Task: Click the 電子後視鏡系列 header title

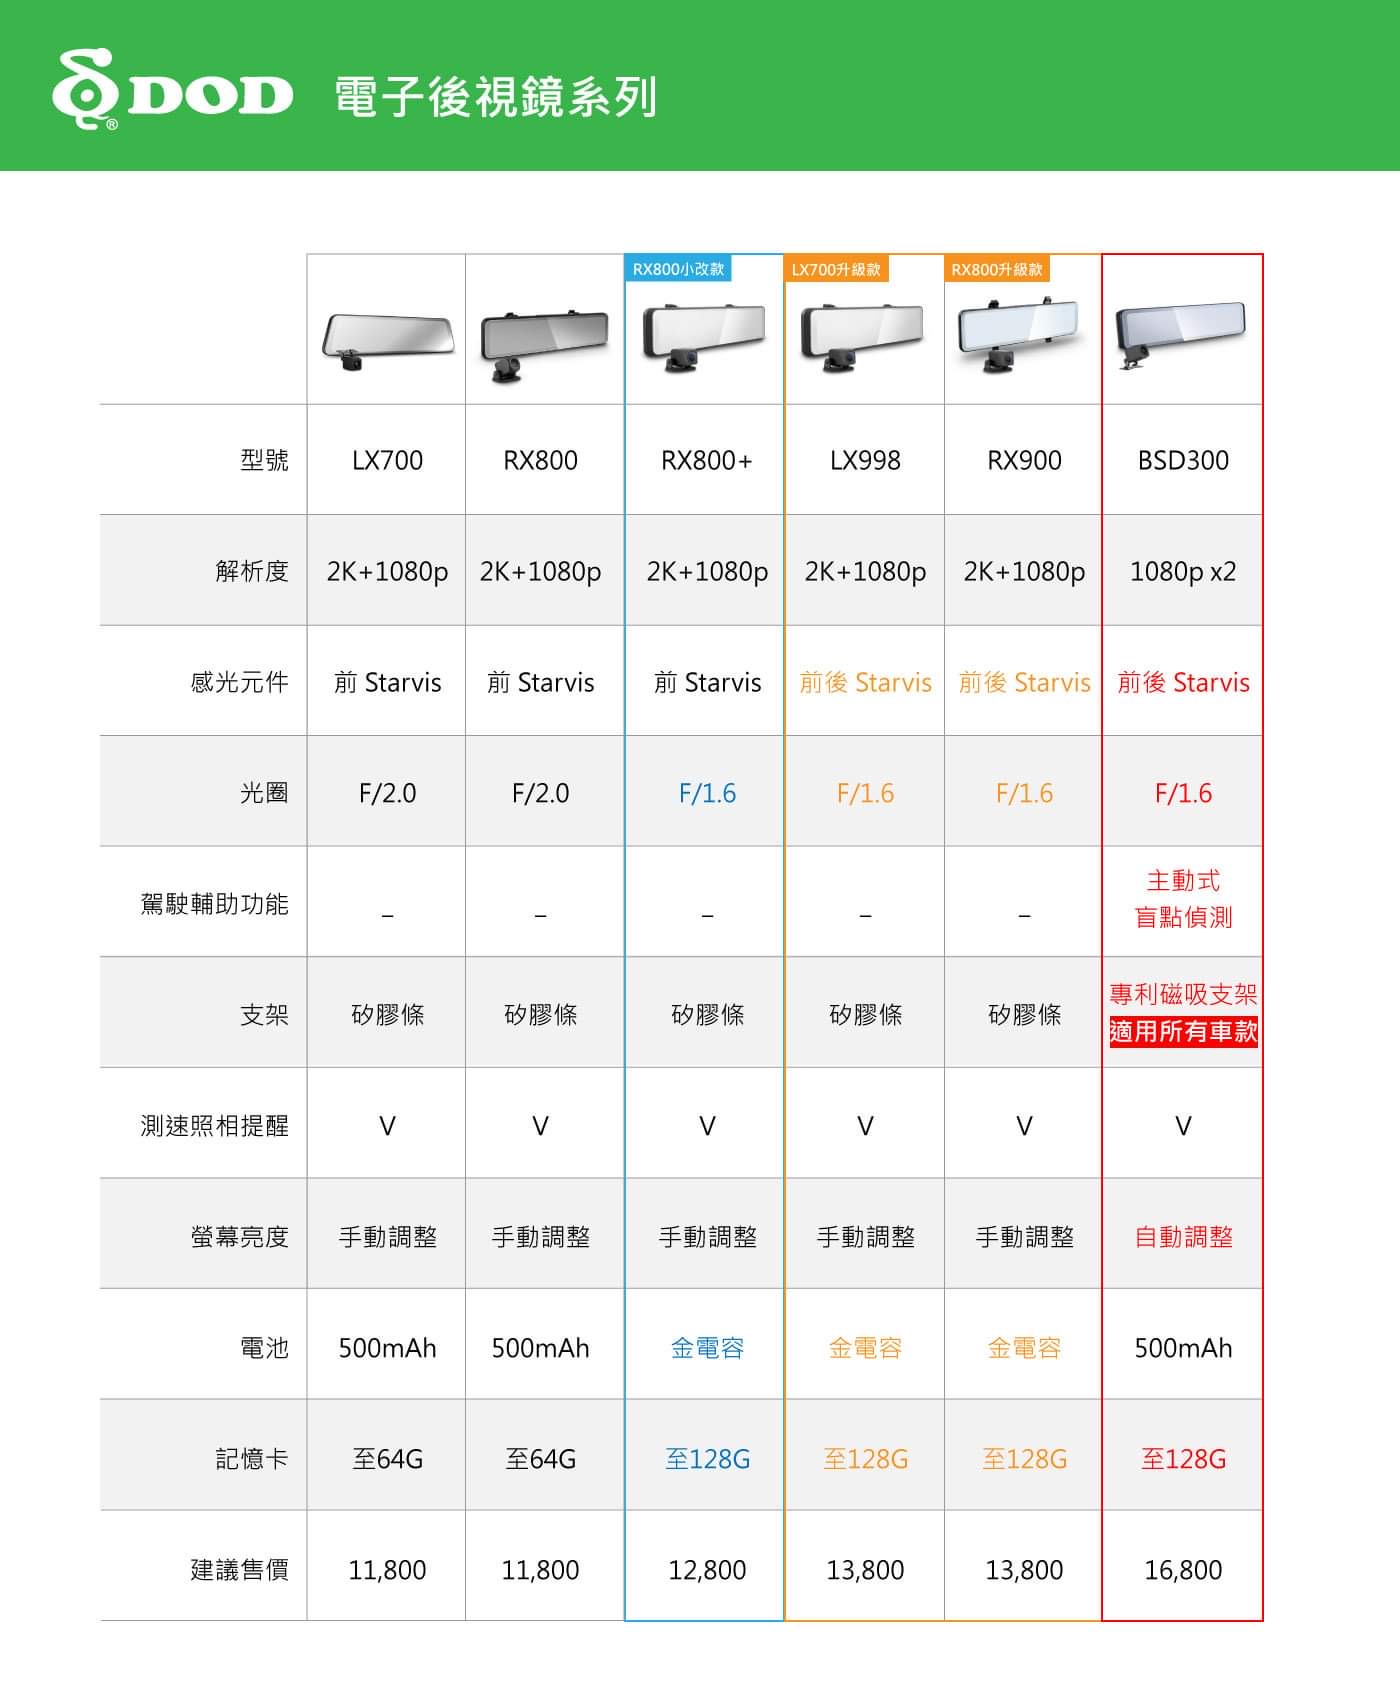Action: coord(496,97)
